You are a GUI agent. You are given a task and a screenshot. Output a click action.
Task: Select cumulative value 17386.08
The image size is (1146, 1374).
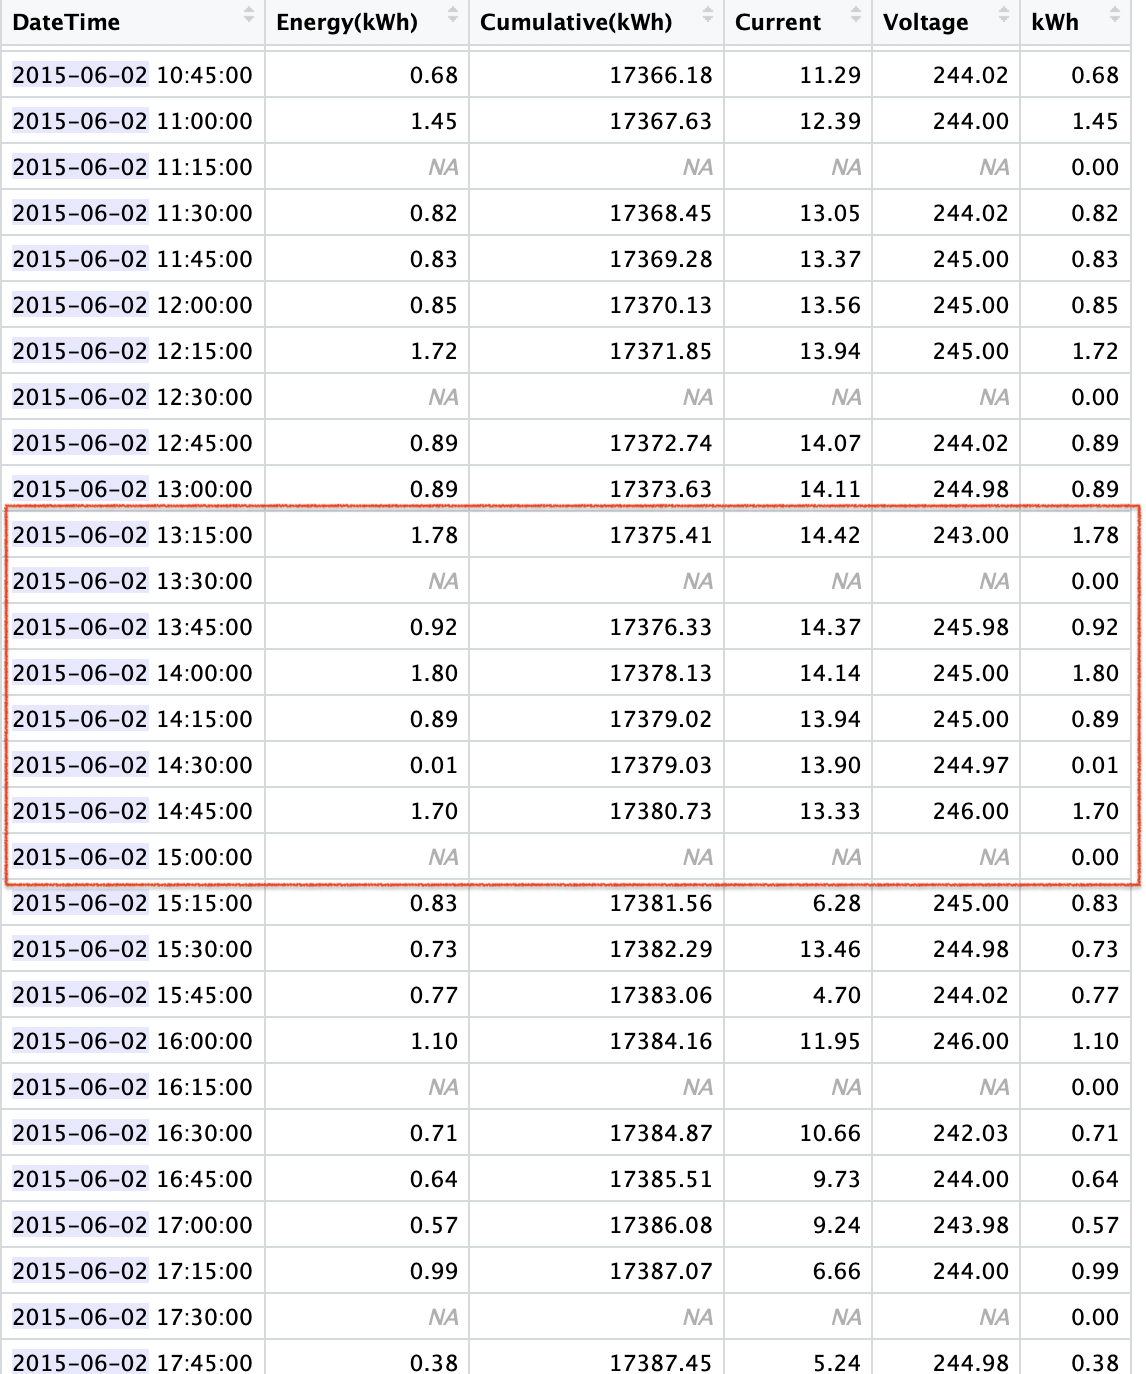click(x=661, y=1225)
